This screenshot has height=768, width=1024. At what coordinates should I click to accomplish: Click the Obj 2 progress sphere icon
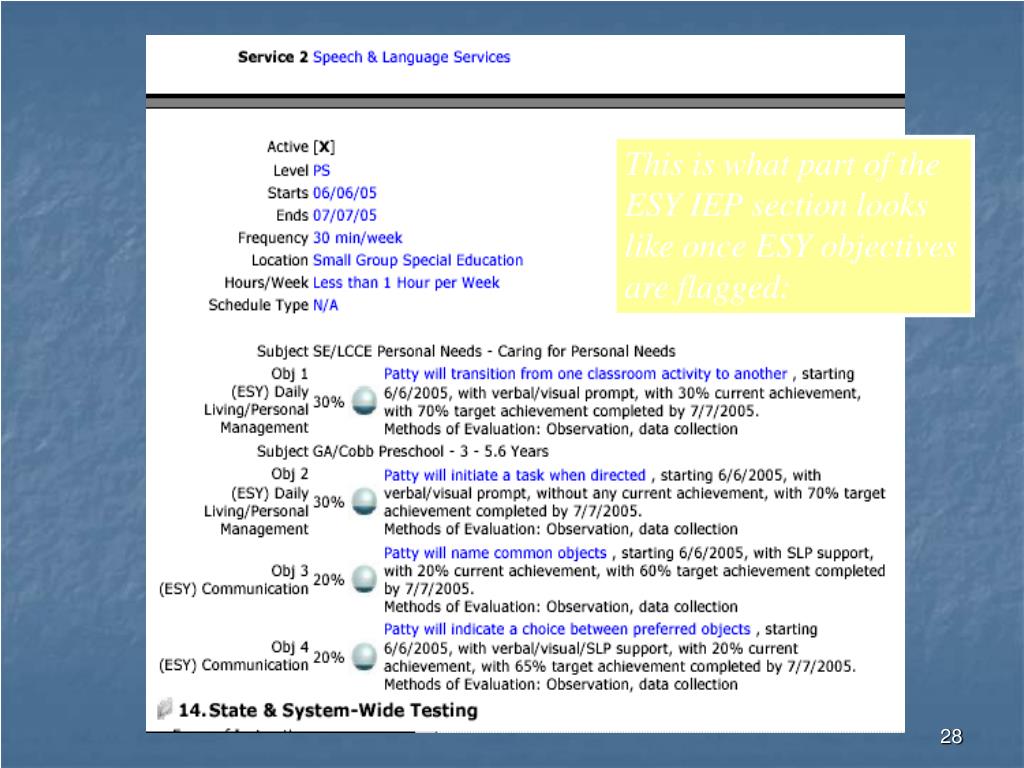(364, 502)
